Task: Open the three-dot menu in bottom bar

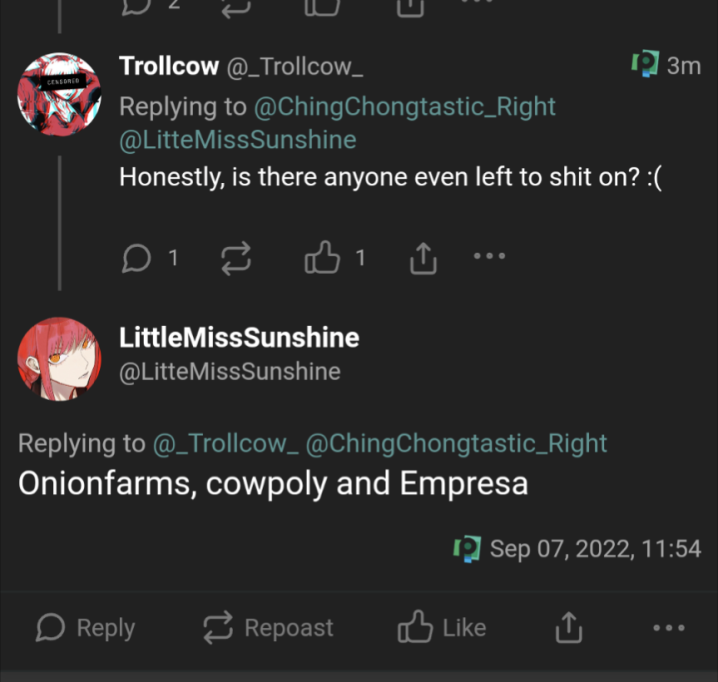Action: [669, 627]
